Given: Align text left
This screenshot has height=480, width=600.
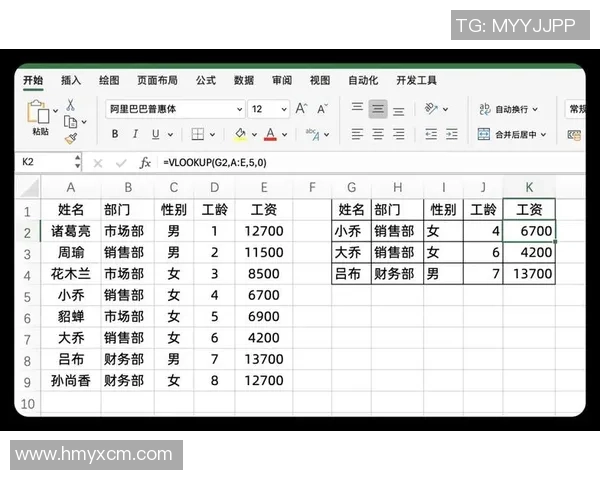Looking at the screenshot, I should point(357,134).
